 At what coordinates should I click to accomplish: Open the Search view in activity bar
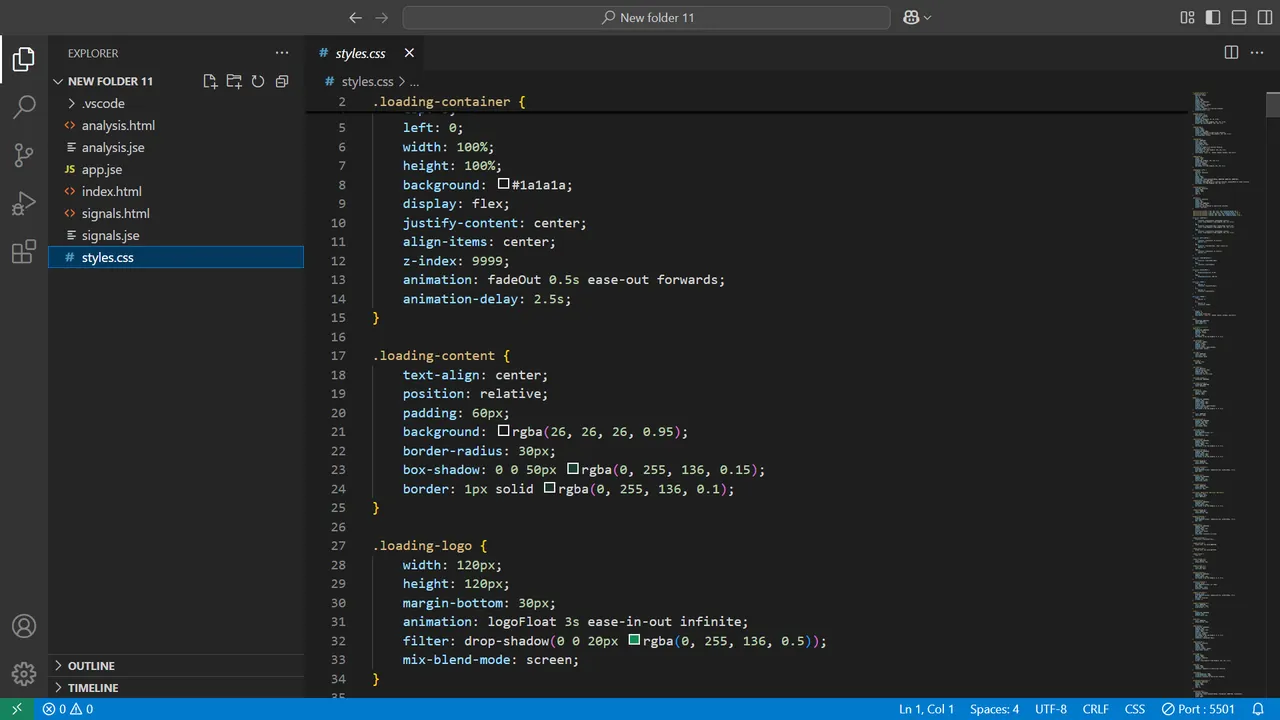(x=24, y=107)
